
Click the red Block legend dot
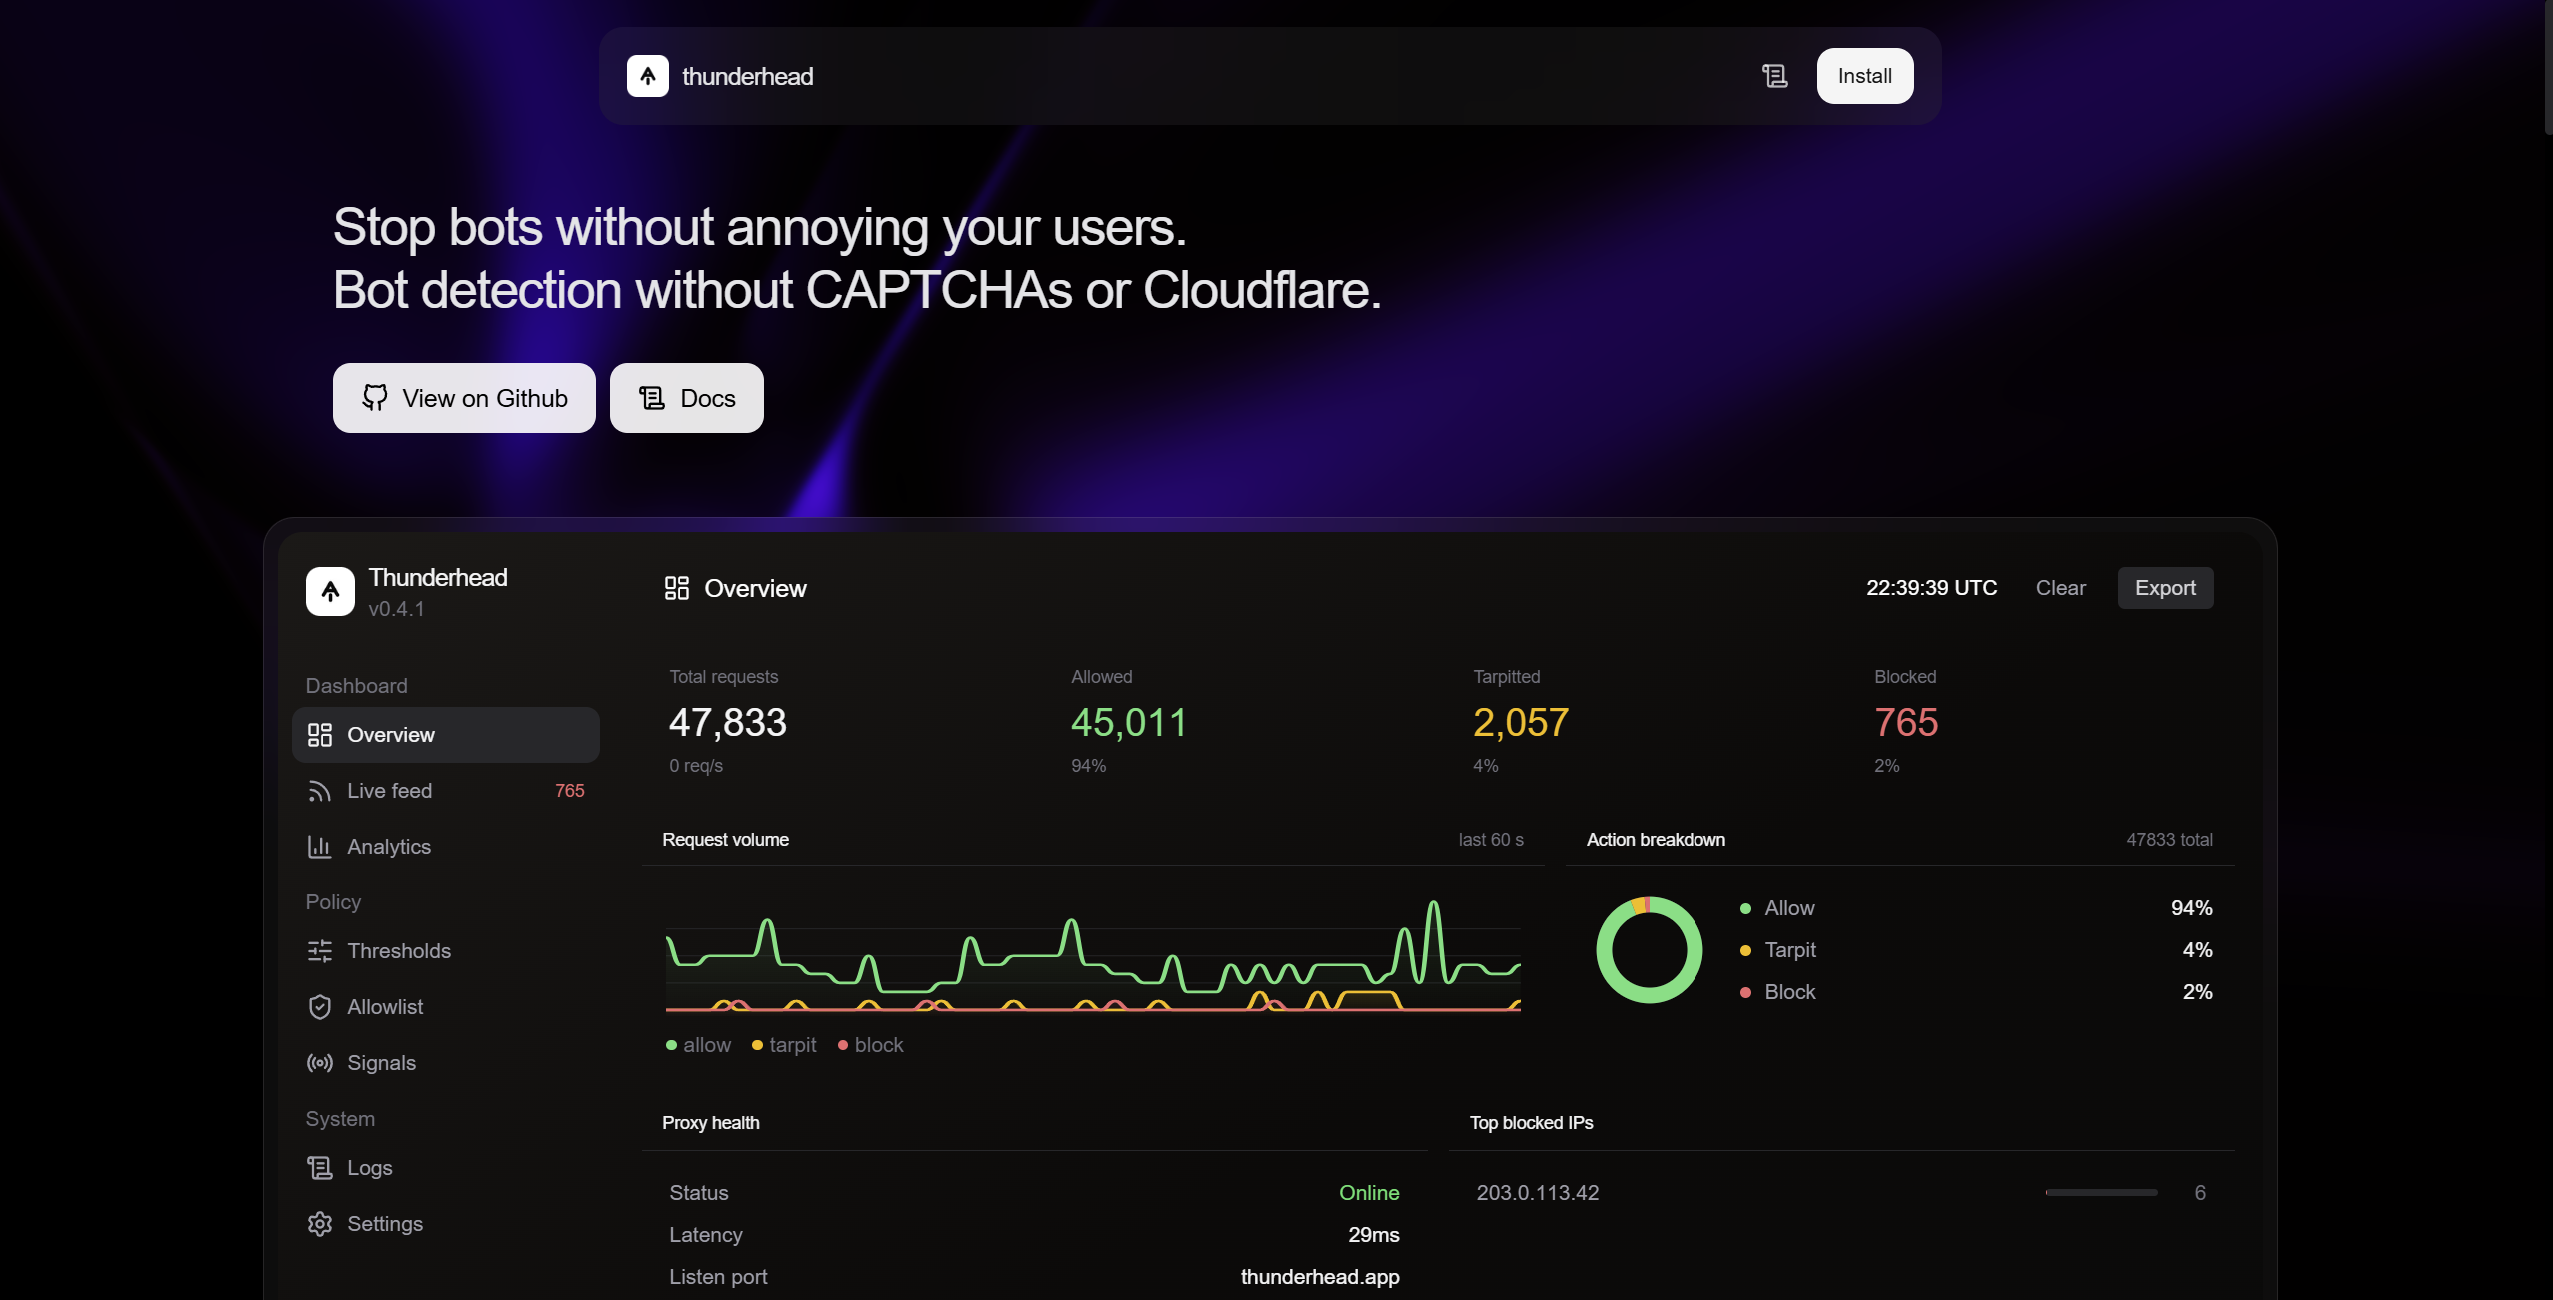[x=1745, y=992]
